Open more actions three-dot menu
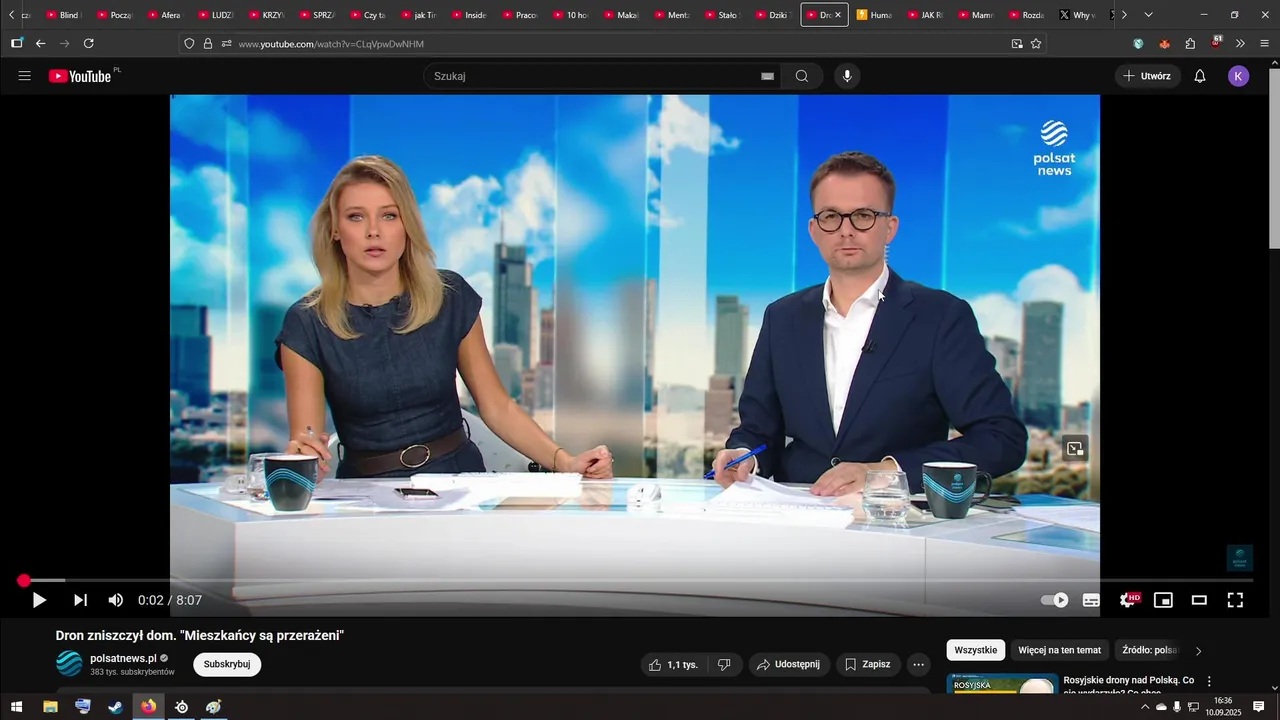Image resolution: width=1280 pixels, height=720 pixels. [x=919, y=664]
